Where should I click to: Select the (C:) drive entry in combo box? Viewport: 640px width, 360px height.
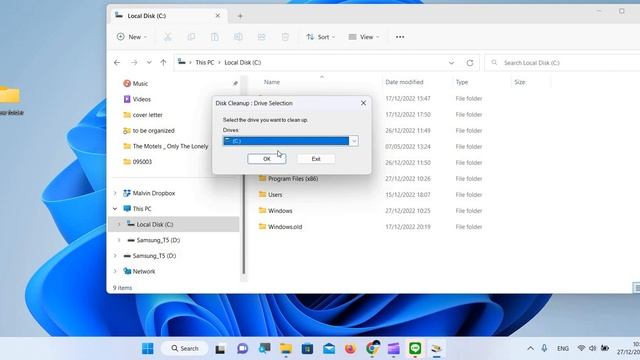[x=286, y=141]
